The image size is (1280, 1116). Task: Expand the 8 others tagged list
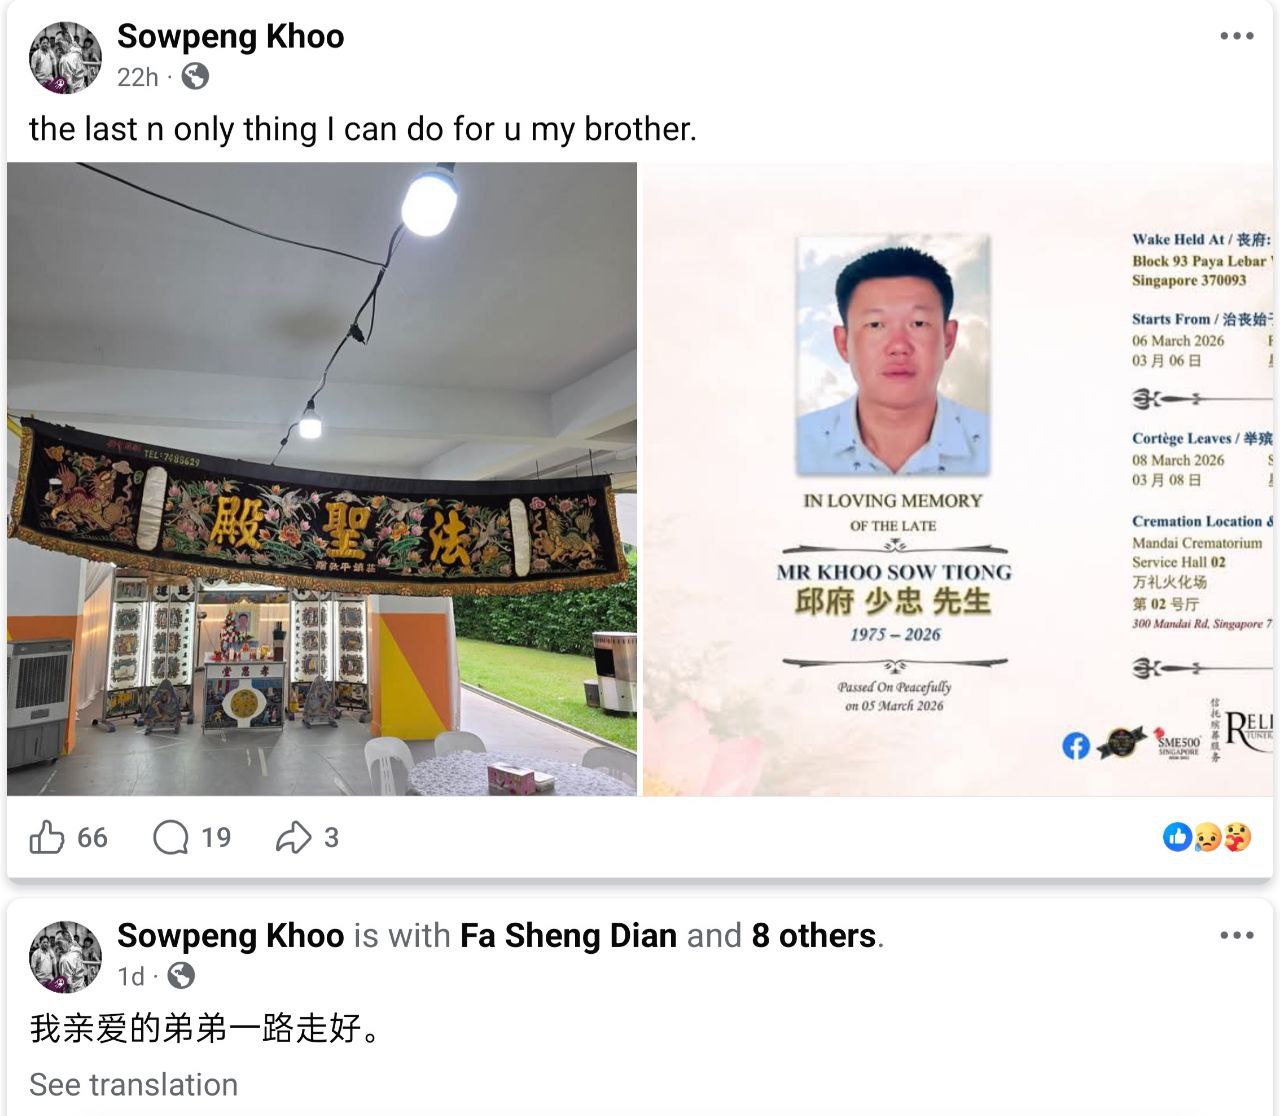[814, 936]
